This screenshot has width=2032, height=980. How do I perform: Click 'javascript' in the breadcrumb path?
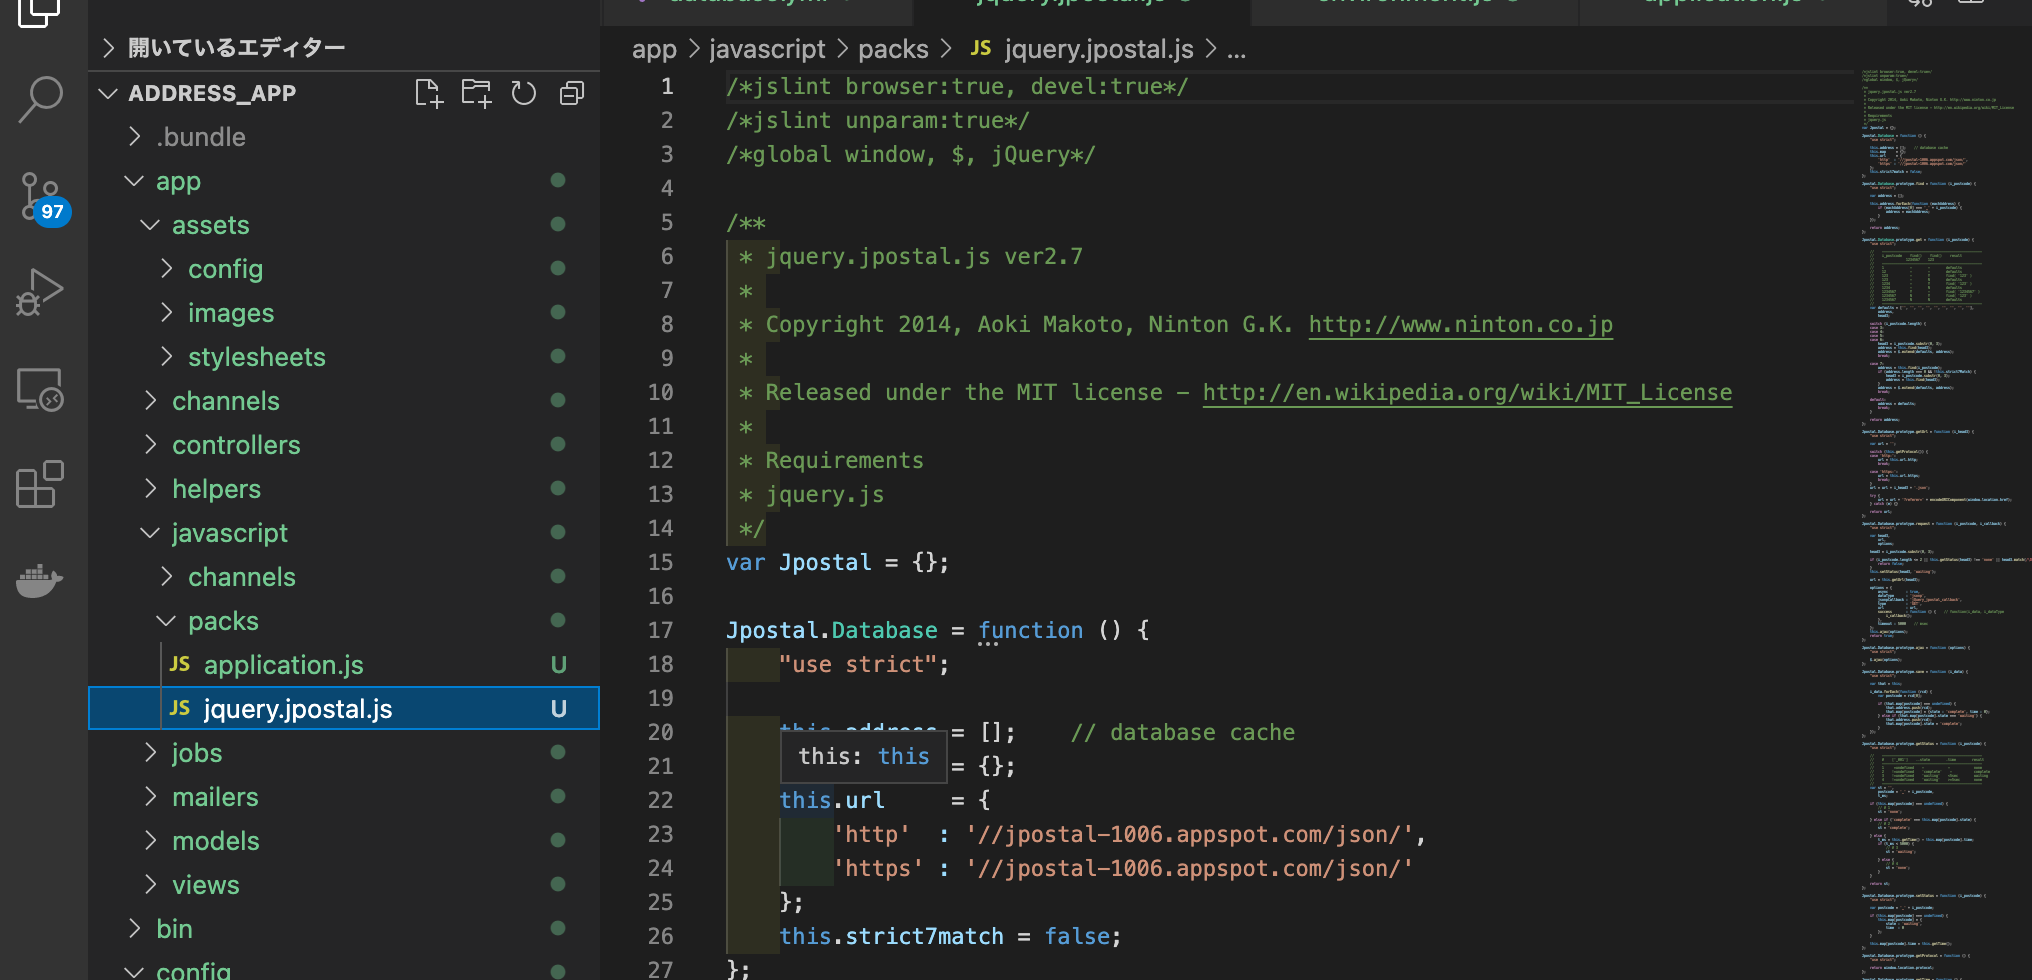click(x=767, y=49)
